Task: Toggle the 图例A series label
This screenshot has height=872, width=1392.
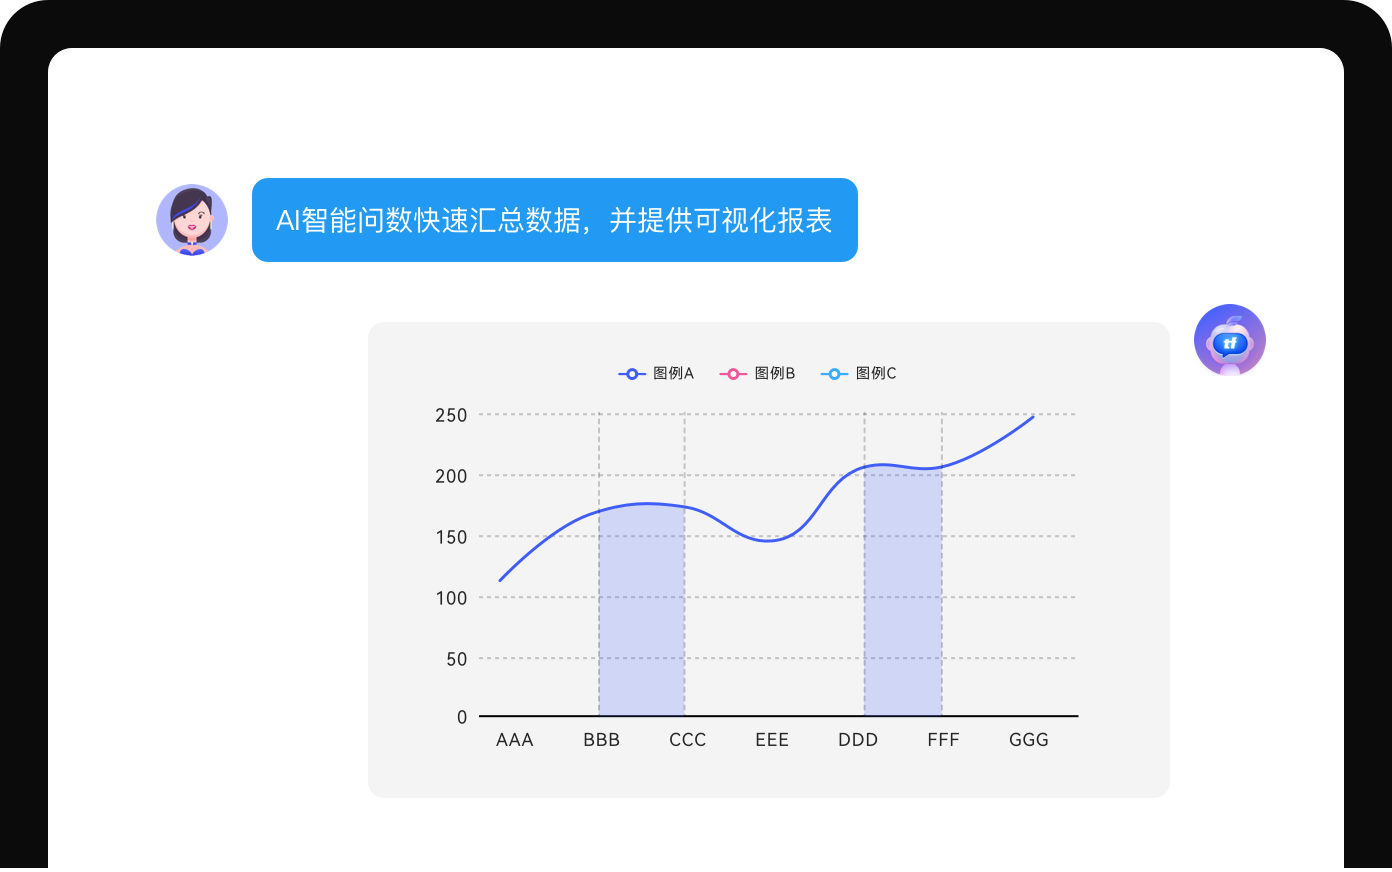Action: [x=673, y=373]
